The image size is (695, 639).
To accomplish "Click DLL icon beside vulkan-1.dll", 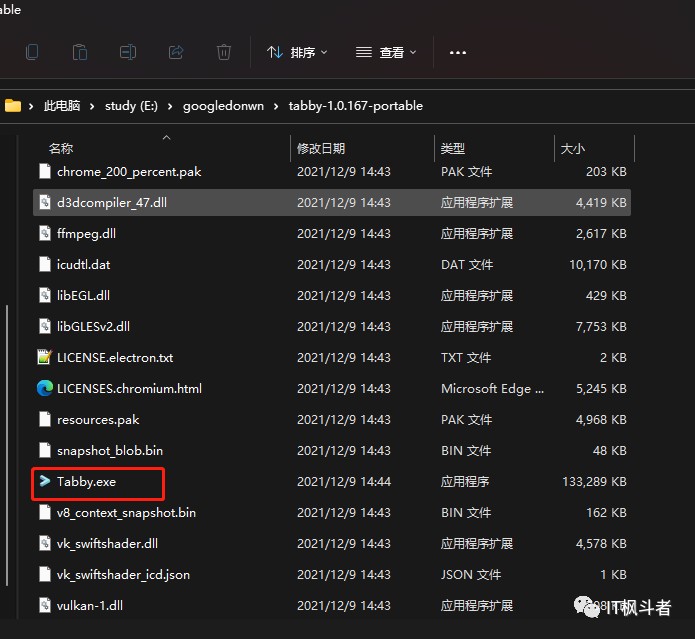I will [45, 605].
